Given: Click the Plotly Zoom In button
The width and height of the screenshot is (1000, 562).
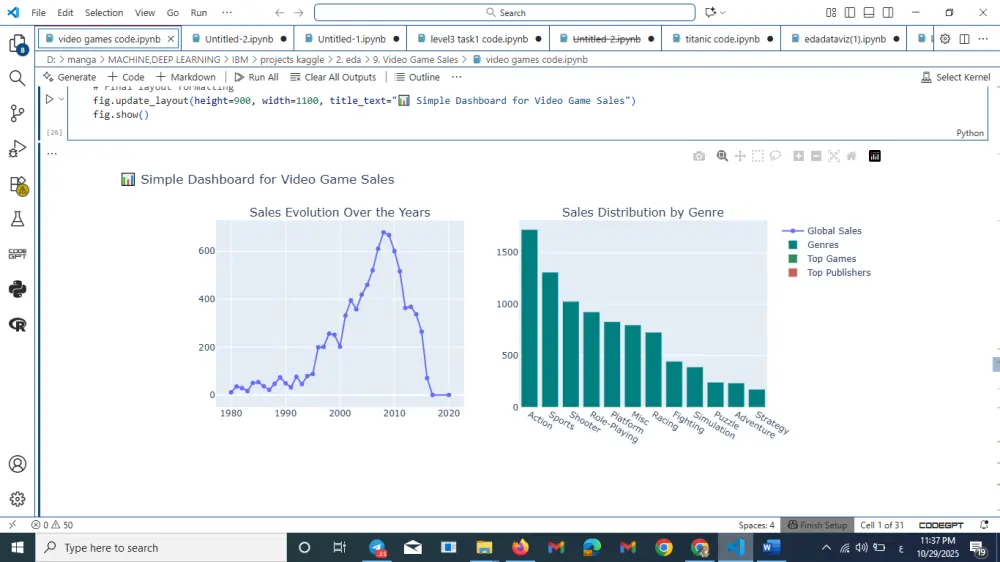Looking at the screenshot, I should coord(798,156).
